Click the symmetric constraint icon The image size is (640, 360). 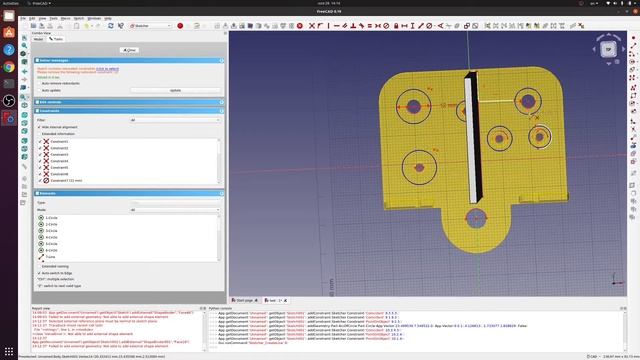tap(378, 26)
